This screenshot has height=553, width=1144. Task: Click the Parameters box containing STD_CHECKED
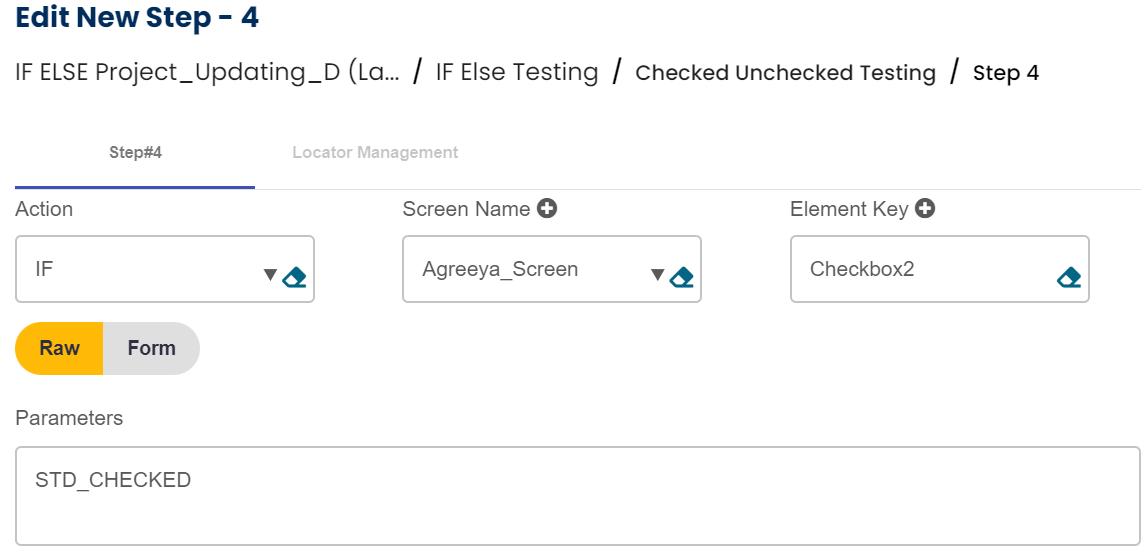coord(577,496)
